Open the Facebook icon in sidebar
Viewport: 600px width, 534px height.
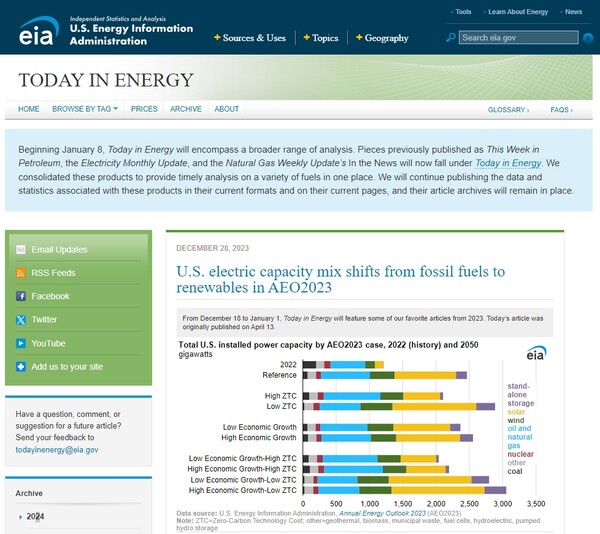coord(20,296)
